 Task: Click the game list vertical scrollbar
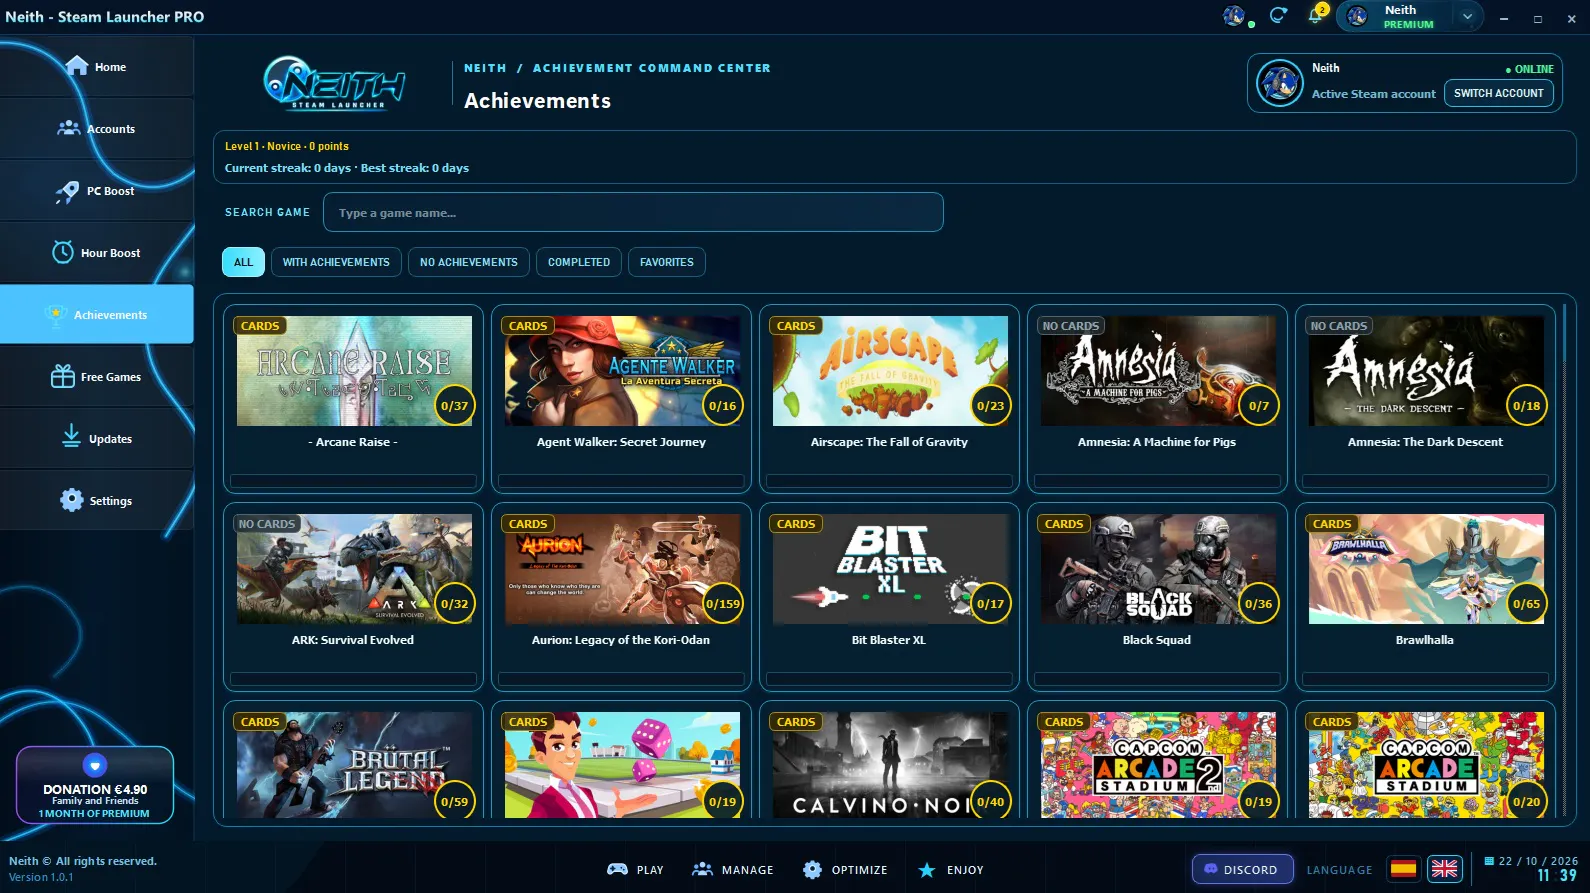(x=1565, y=560)
